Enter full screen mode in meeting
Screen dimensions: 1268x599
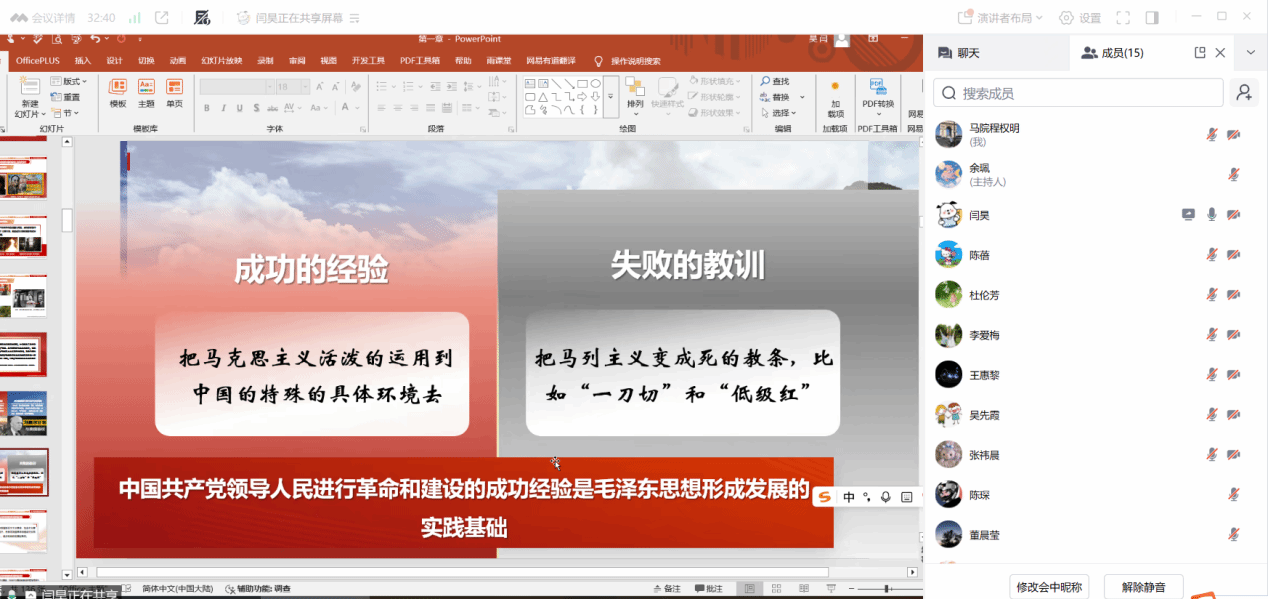[1123, 18]
